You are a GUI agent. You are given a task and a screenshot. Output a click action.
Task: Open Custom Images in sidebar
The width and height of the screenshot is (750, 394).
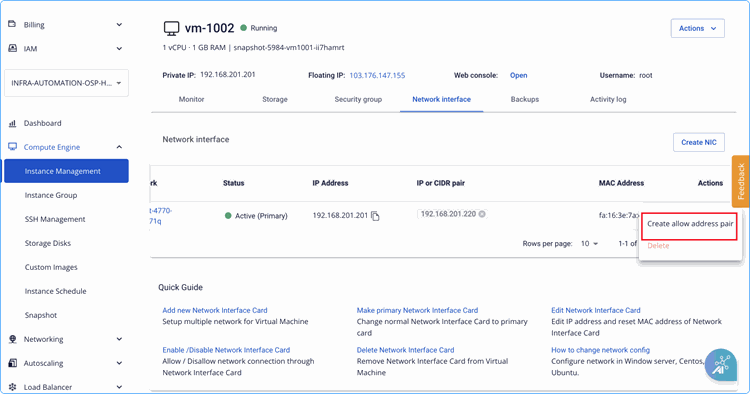[x=51, y=267]
